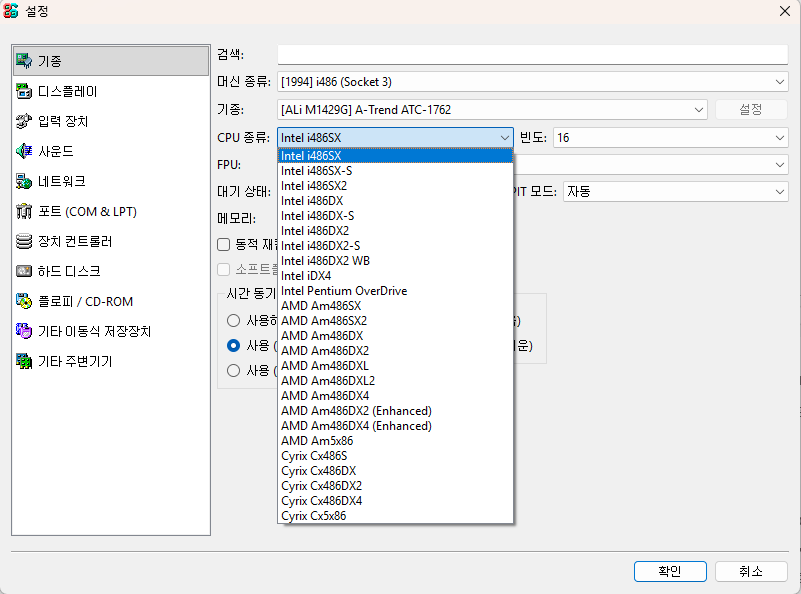Choose AMD Am486DXL2 option

(395, 381)
